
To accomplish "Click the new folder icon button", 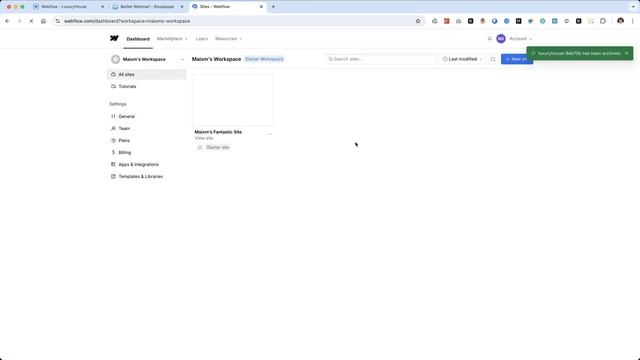I will pyautogui.click(x=493, y=59).
